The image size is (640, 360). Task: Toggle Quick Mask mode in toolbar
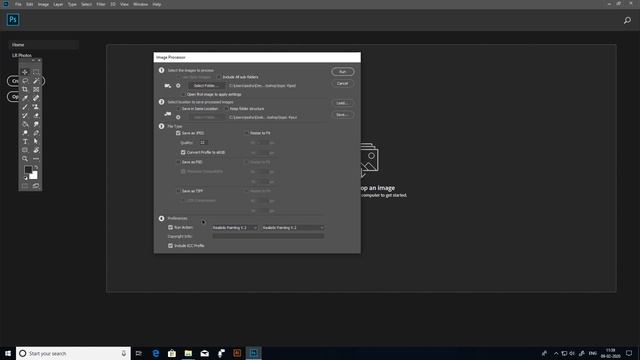pyautogui.click(x=25, y=186)
